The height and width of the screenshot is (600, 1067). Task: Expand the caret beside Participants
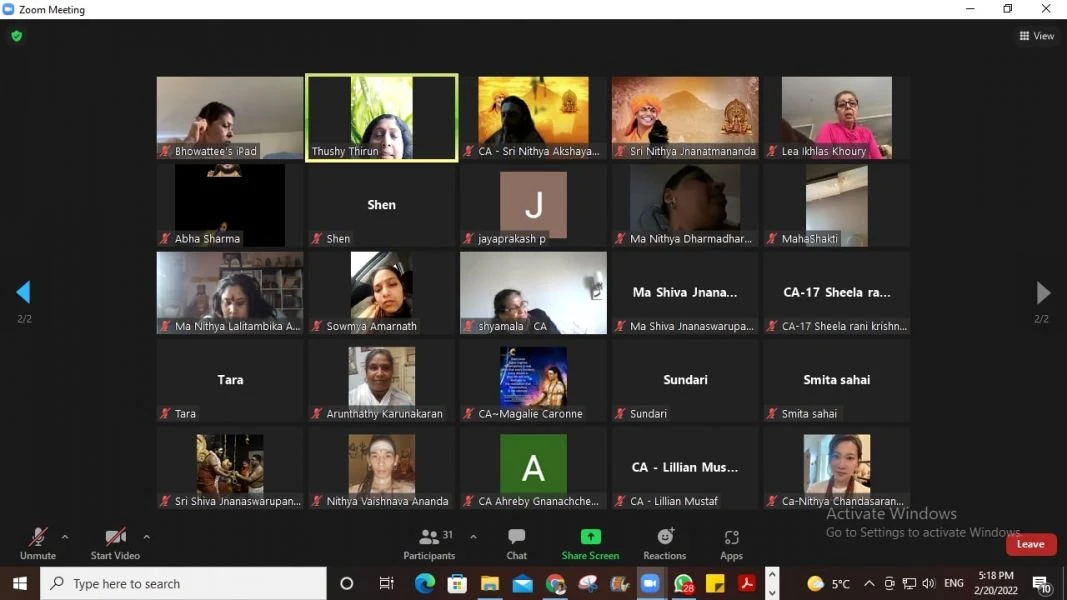click(x=473, y=537)
